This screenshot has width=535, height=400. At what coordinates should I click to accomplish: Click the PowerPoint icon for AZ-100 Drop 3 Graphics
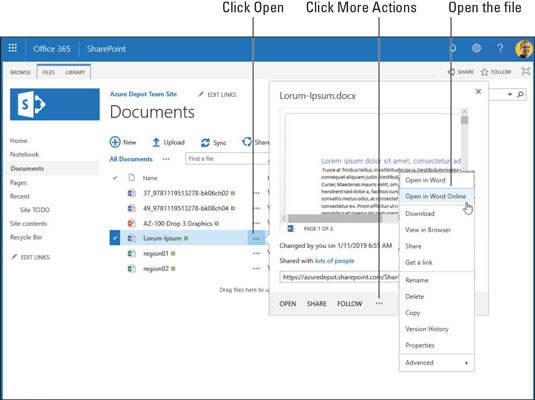pyautogui.click(x=132, y=223)
